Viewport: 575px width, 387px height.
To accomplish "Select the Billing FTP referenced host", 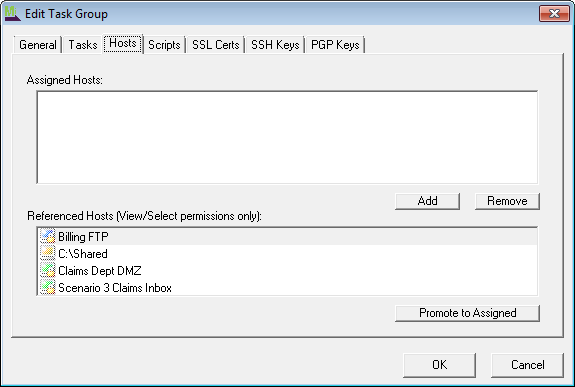I will pos(288,237).
